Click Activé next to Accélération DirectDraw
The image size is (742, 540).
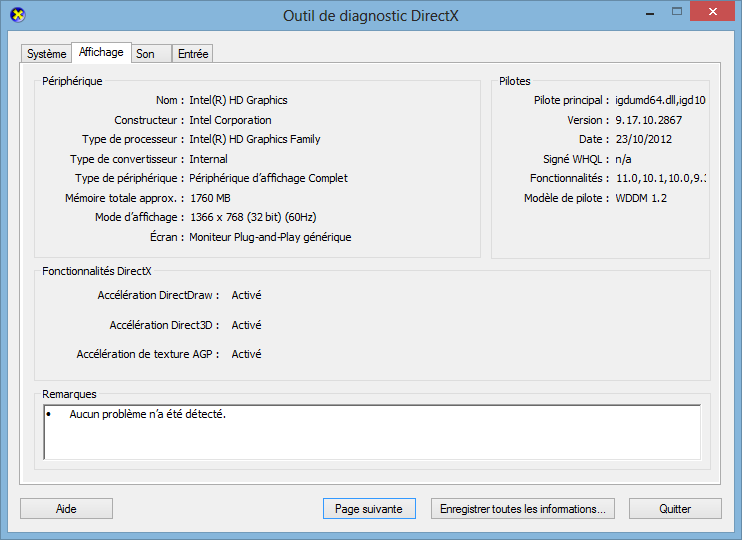(246, 295)
